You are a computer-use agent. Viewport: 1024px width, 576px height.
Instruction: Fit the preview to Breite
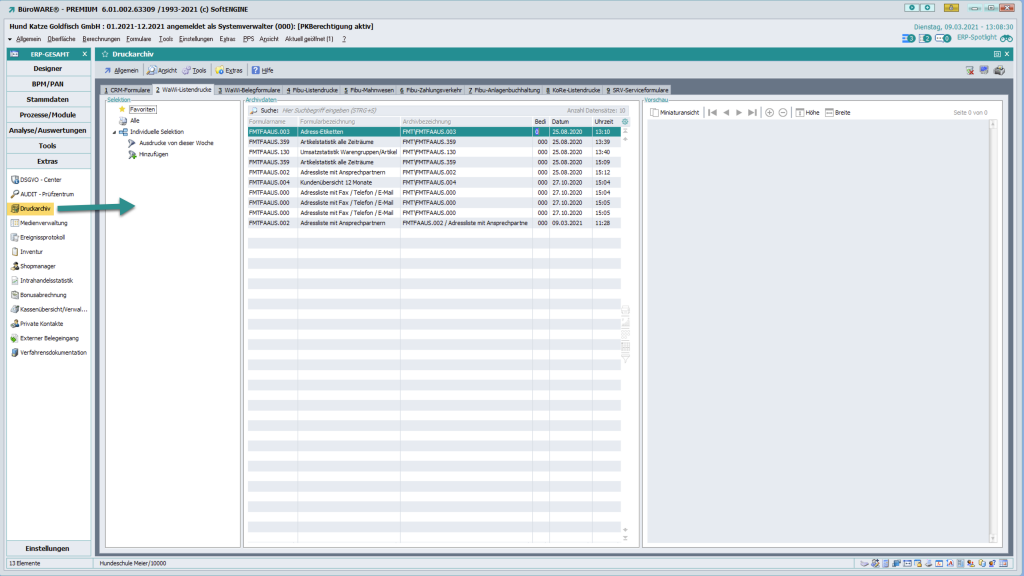(836, 112)
